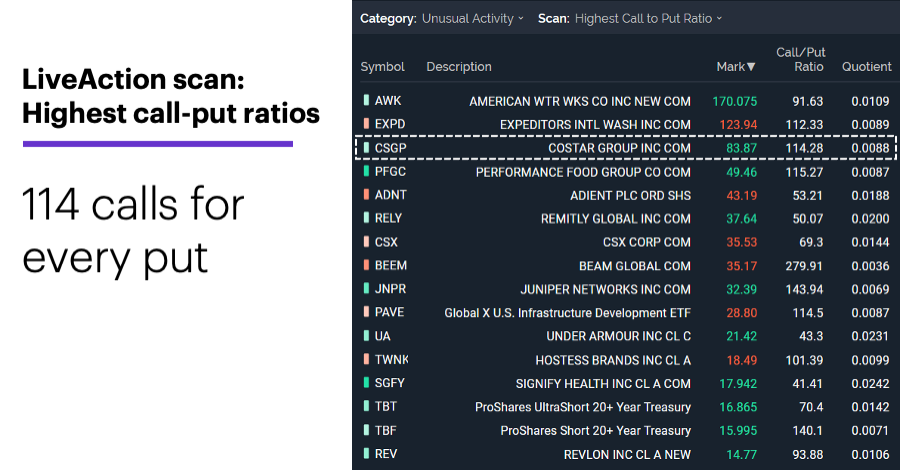This screenshot has height=470, width=900.
Task: Click the green indicator bar next to JNPR
Action: pos(366,289)
